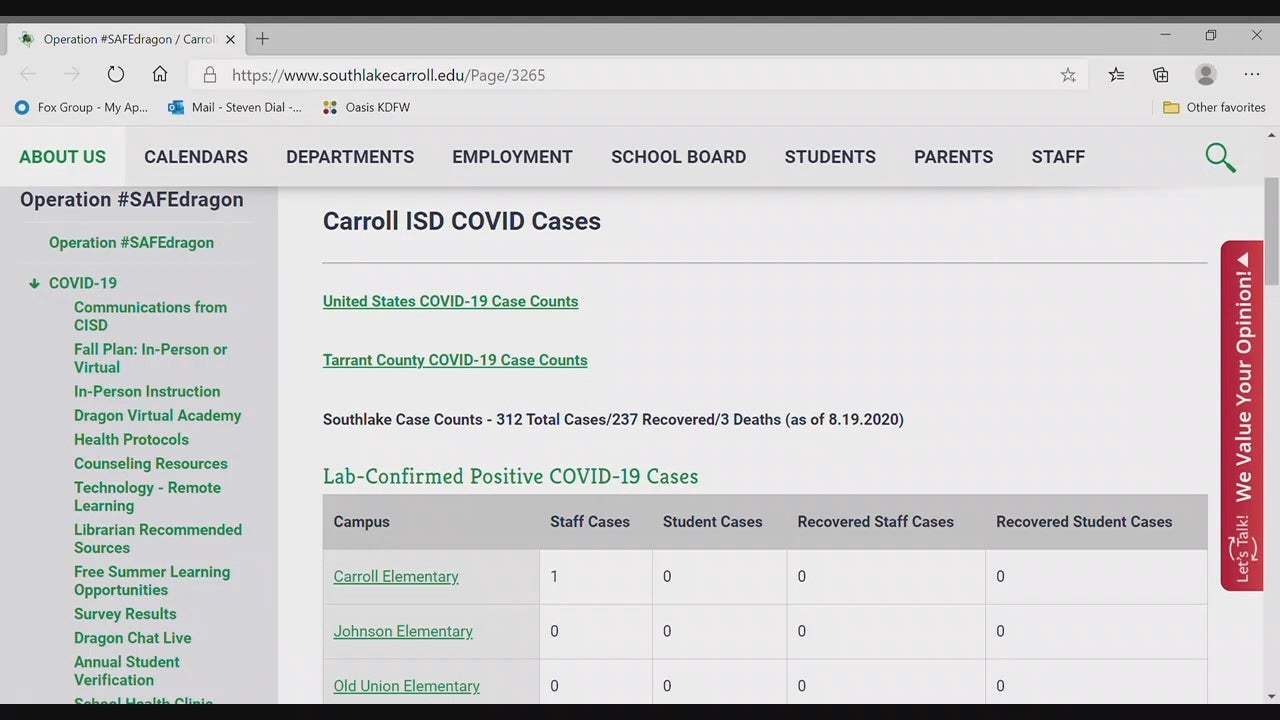Open the Carroll Elementary campus page

point(396,577)
